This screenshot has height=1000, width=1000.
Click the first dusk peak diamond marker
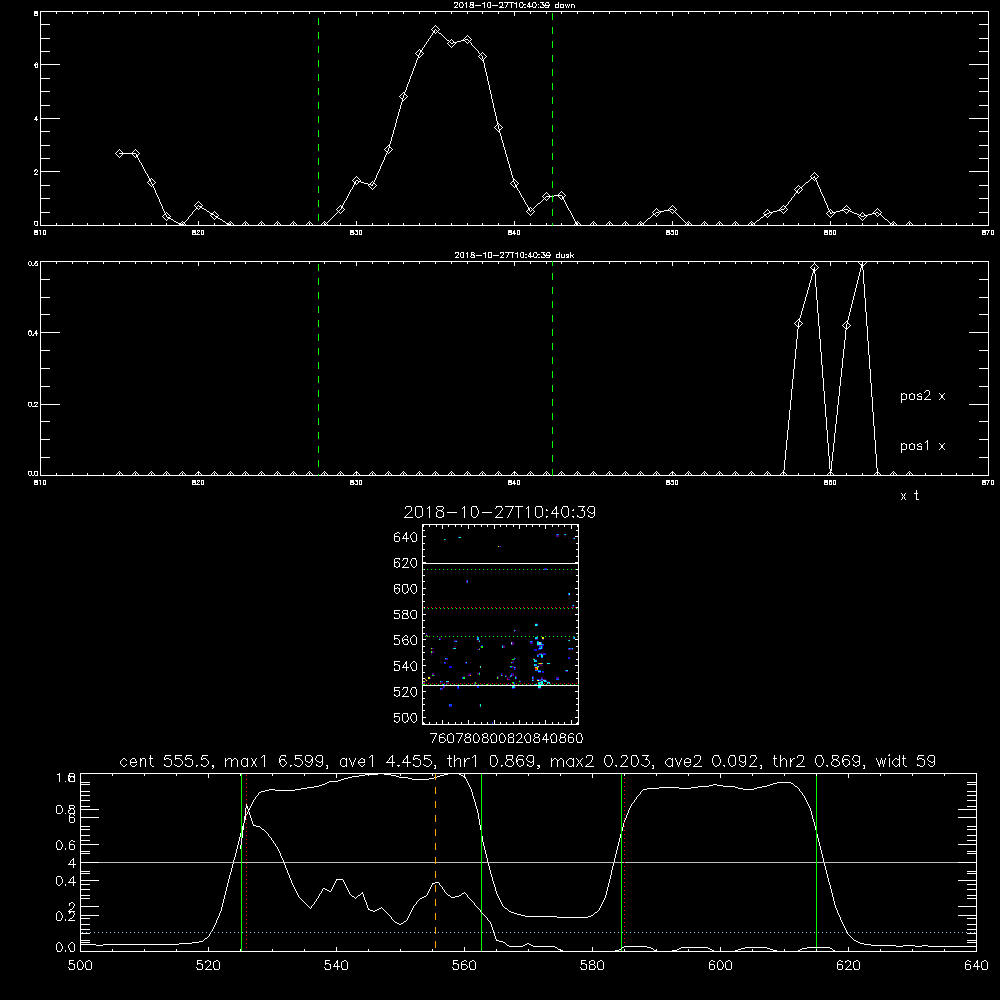click(814, 267)
